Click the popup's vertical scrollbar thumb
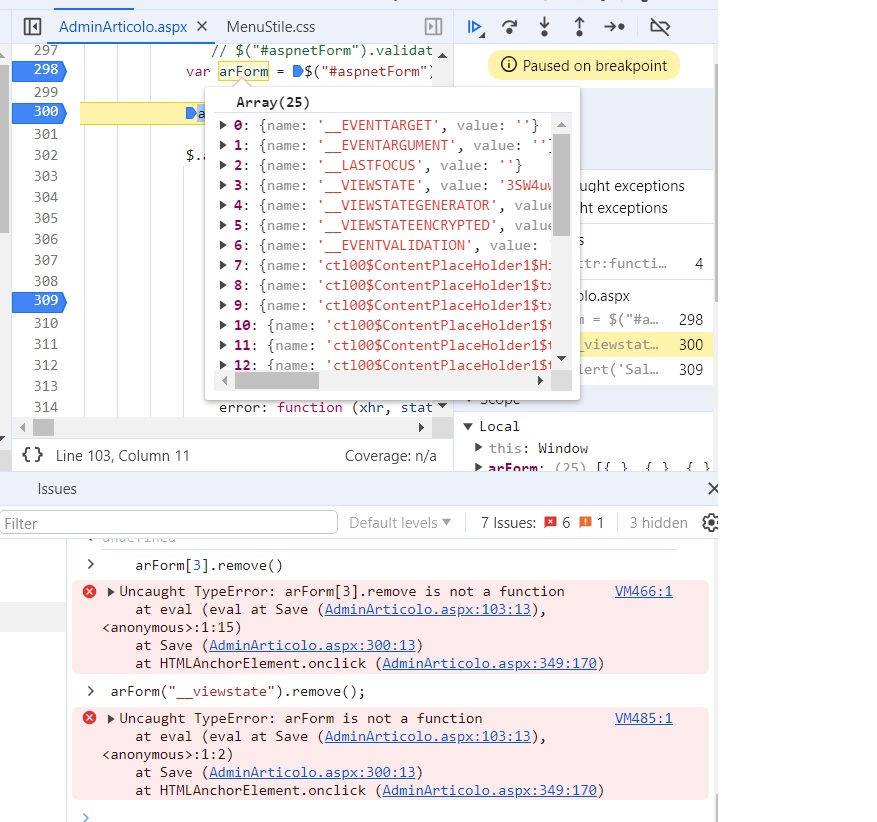This screenshot has height=822, width=877. 562,185
